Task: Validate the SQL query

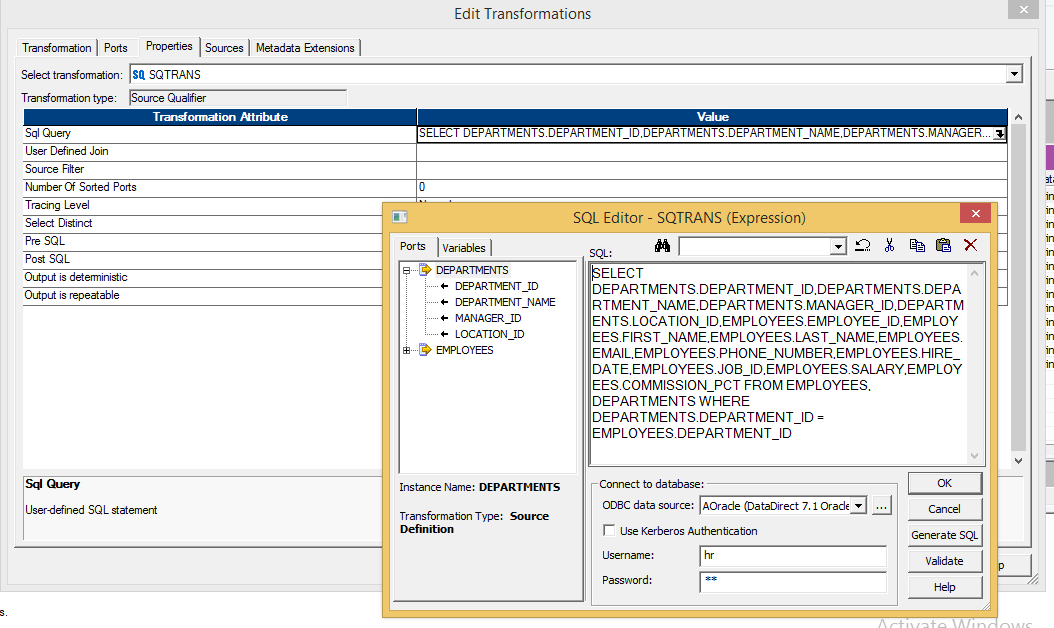Action: coord(944,560)
